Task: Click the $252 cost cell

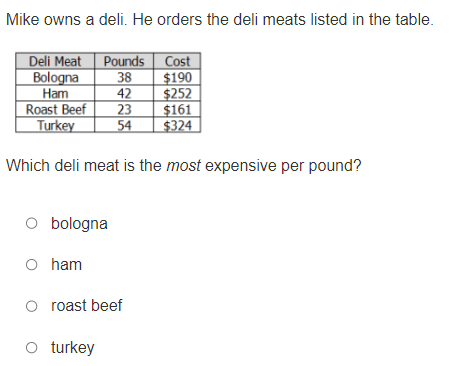Action: (x=177, y=93)
